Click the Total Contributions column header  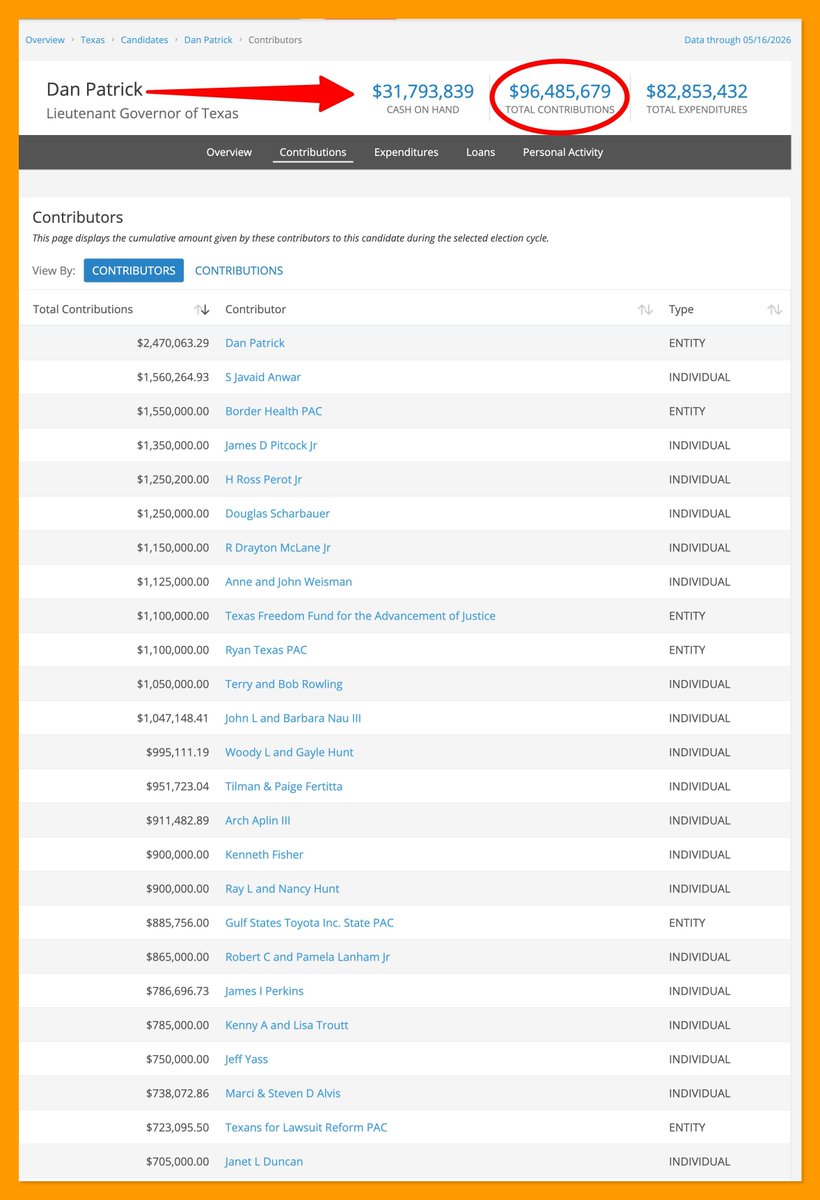pos(83,310)
